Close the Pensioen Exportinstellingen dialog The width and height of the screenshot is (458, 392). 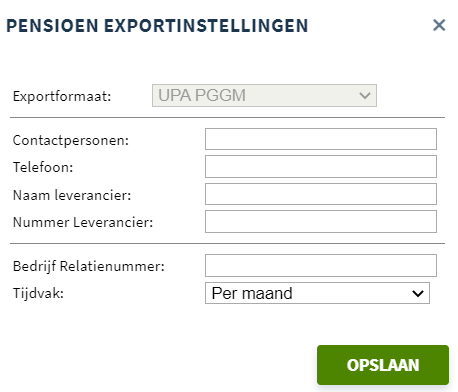[439, 25]
